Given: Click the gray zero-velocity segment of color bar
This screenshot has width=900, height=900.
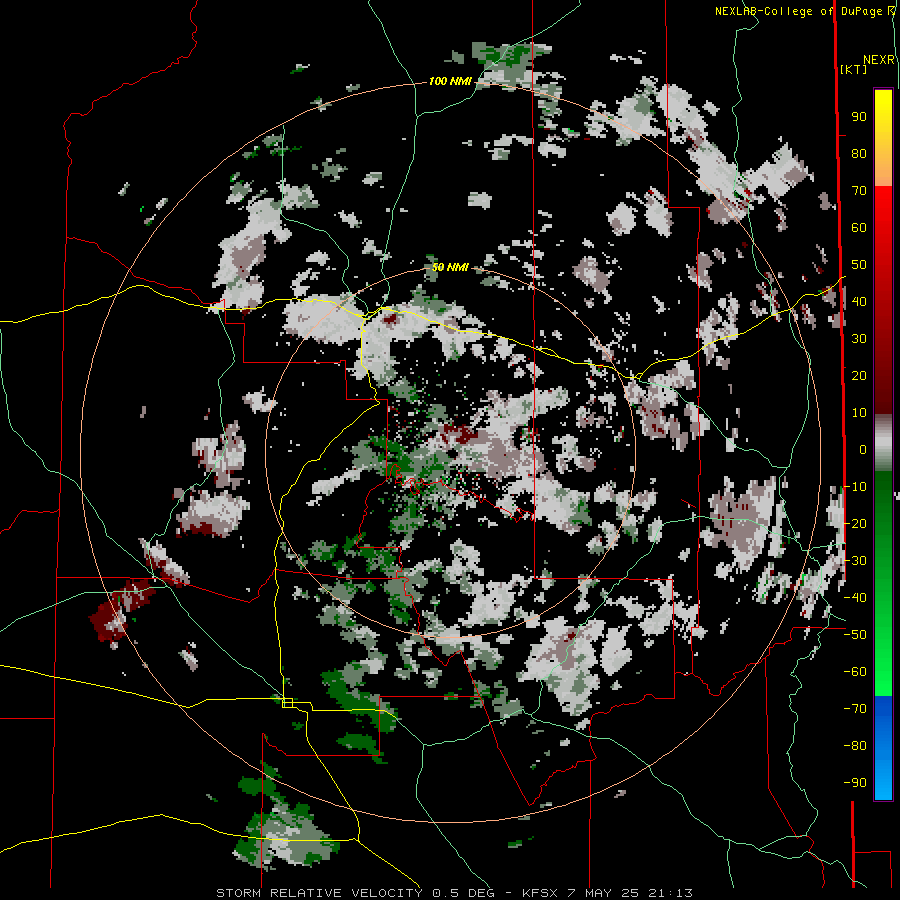Looking at the screenshot, I should click(883, 443).
